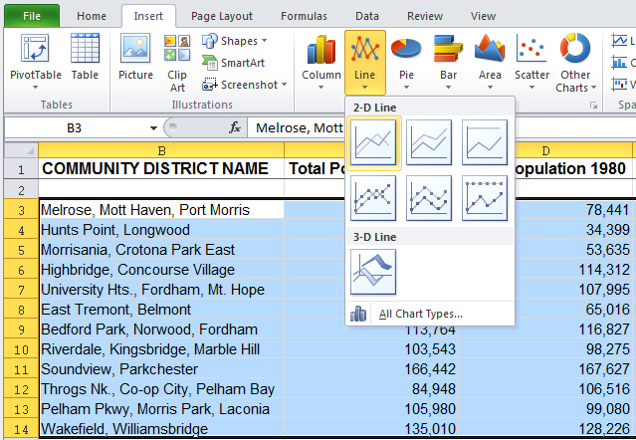Switch to the Data tab
This screenshot has height=440, width=636.
[x=367, y=16]
